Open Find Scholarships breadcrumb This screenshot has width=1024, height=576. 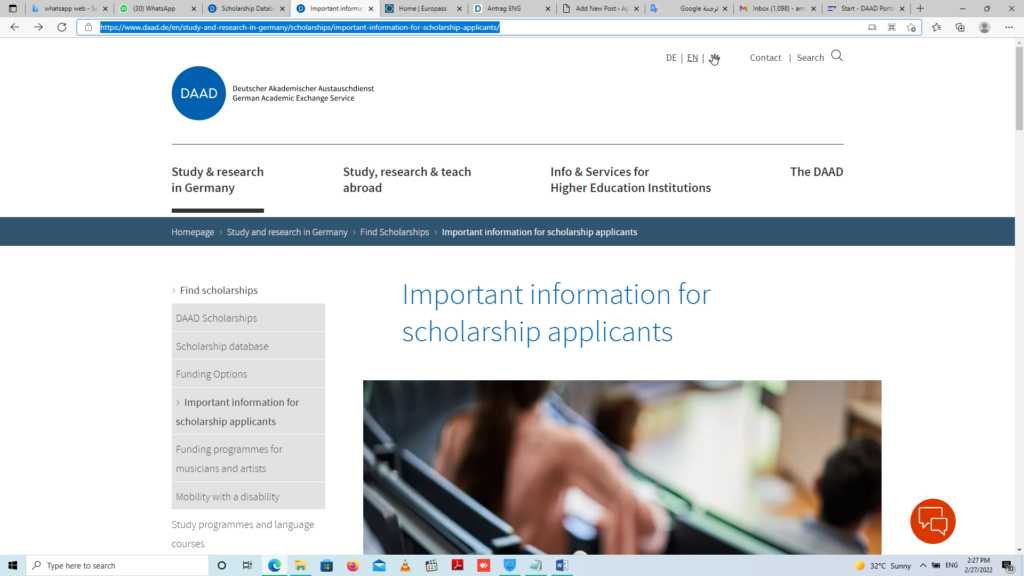394,232
